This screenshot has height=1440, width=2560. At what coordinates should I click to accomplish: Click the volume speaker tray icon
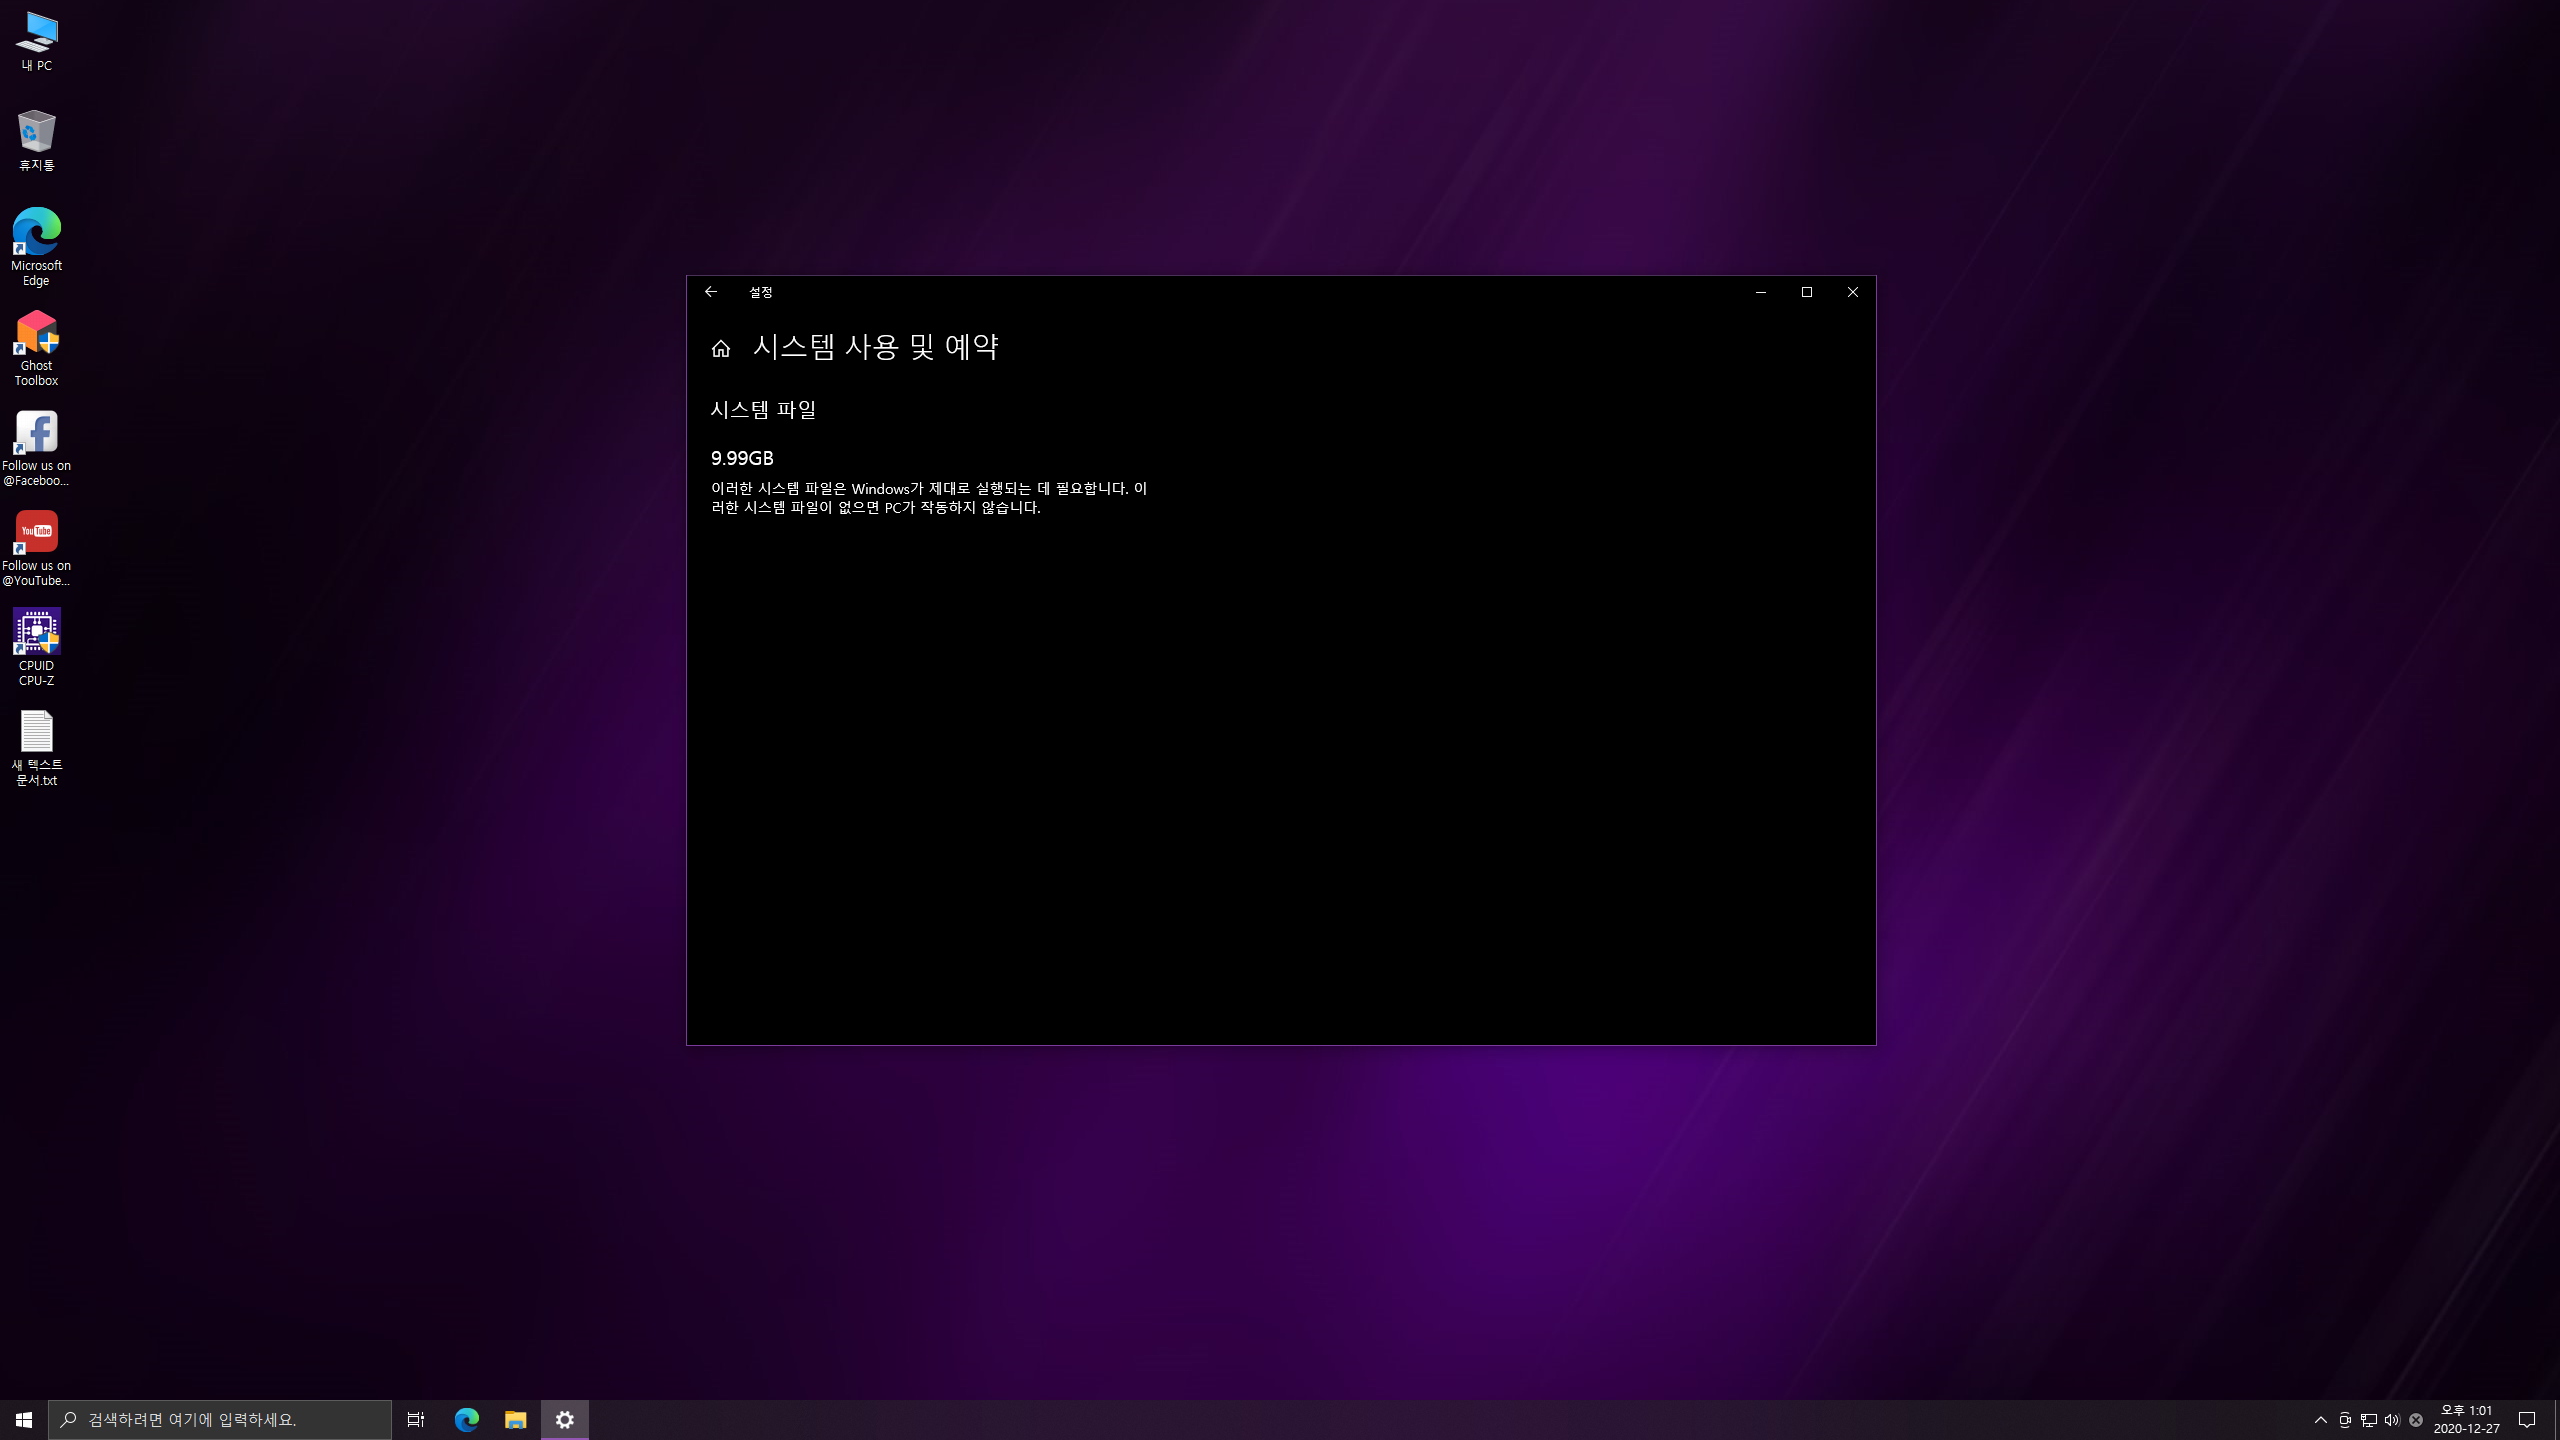point(2392,1420)
